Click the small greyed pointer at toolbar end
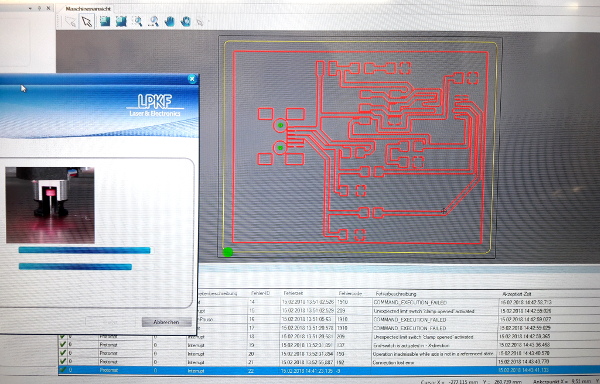 coord(200,23)
